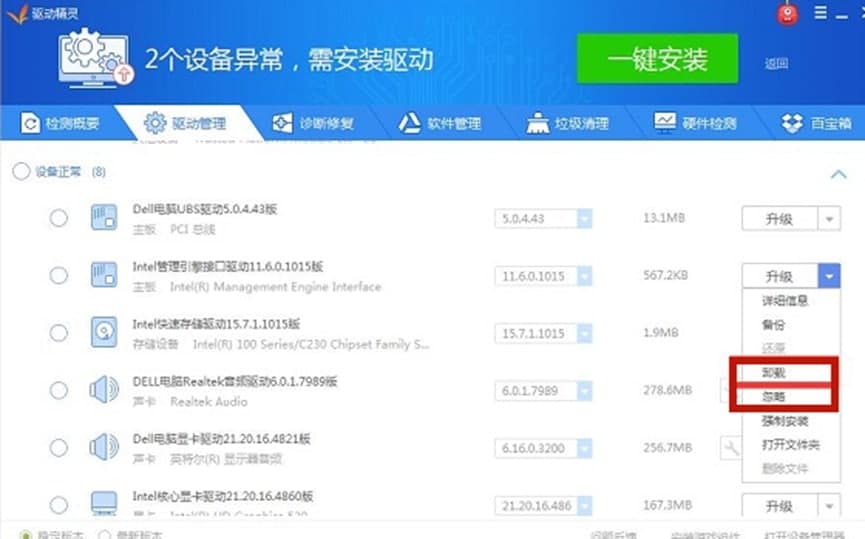
Task: Click the Realtek Audio device label
Action: pos(209,402)
